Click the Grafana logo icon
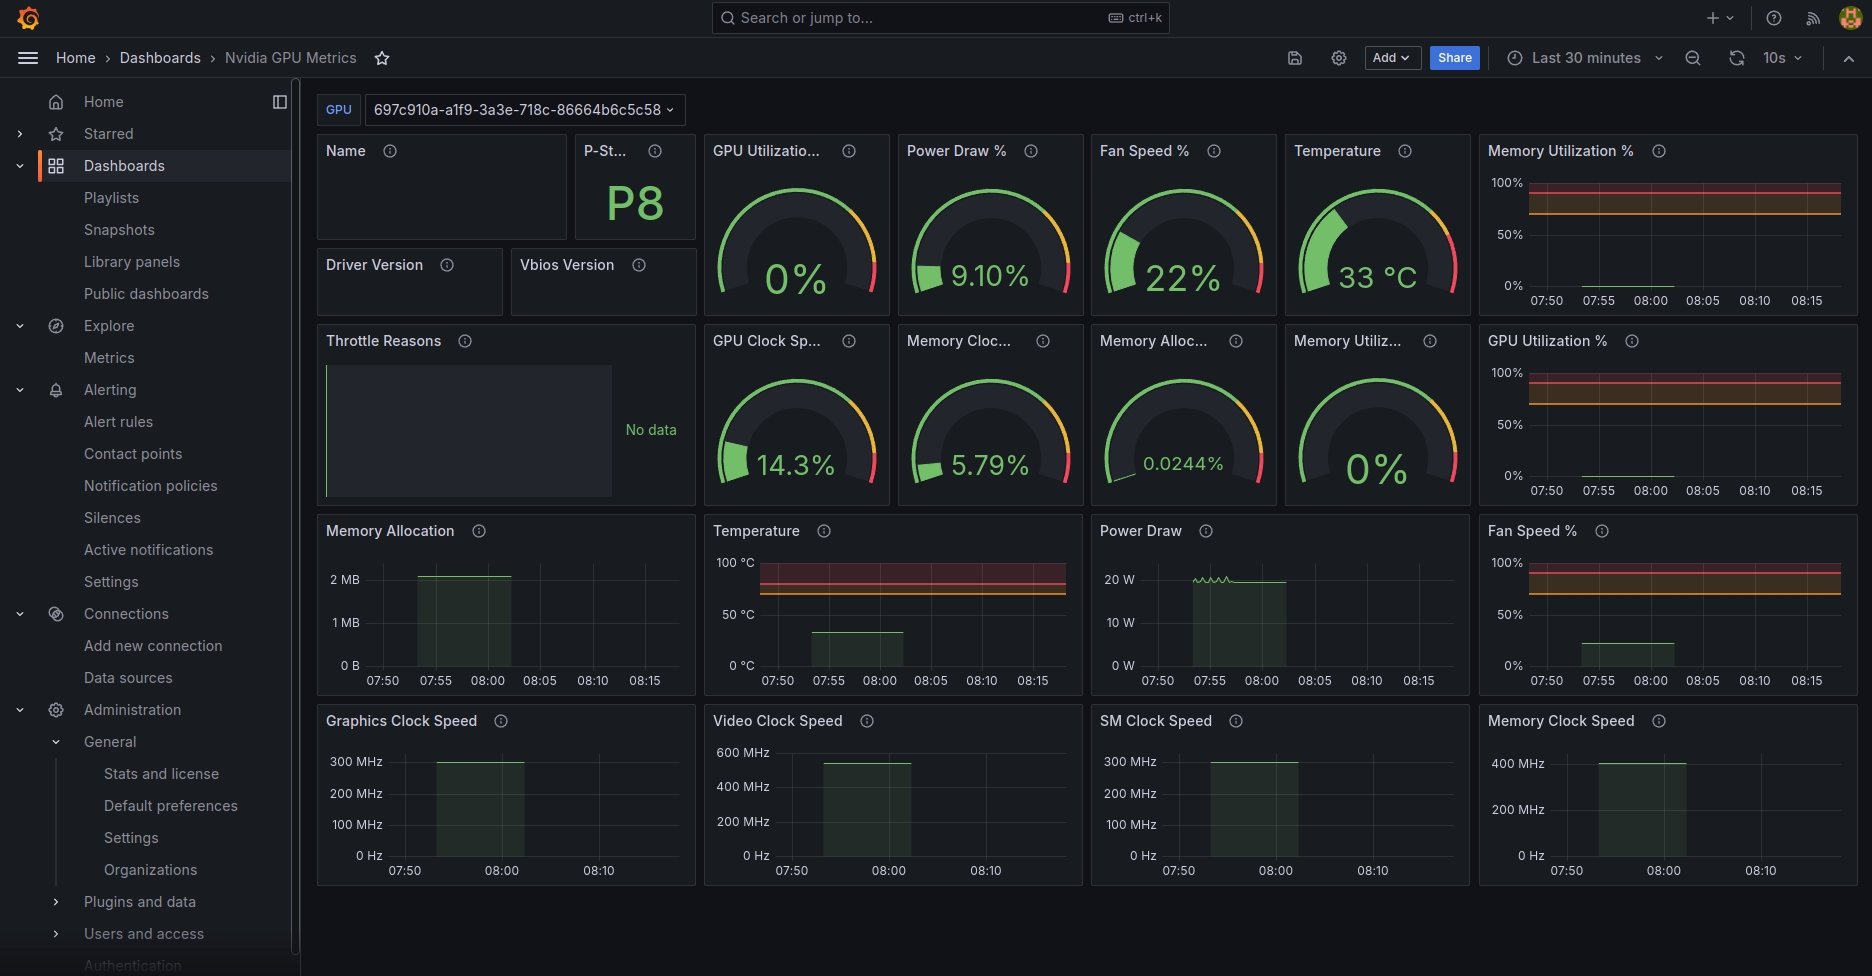Viewport: 1872px width, 976px height. click(x=28, y=18)
